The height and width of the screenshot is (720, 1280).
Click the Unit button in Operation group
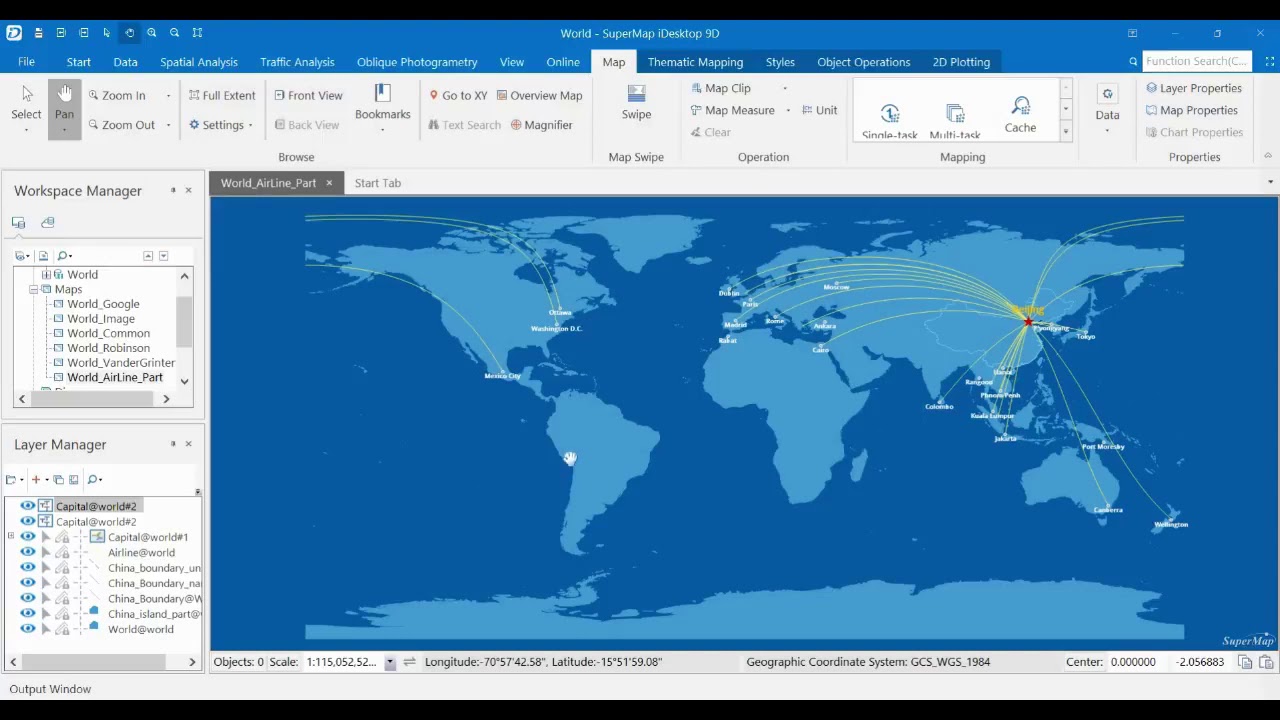[x=819, y=110]
